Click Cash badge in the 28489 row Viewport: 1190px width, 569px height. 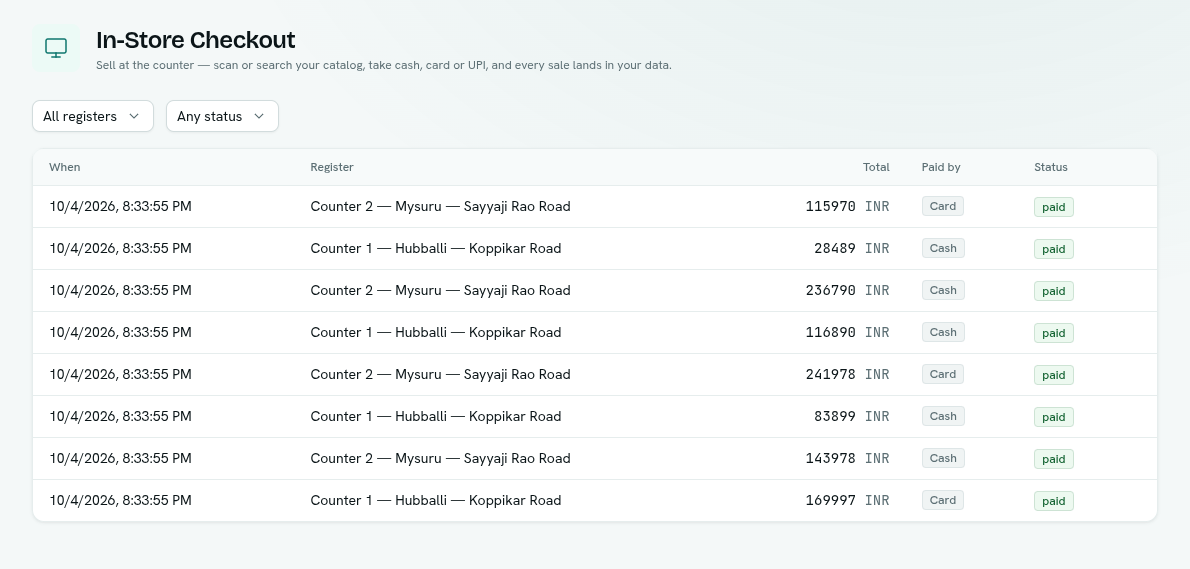(943, 248)
